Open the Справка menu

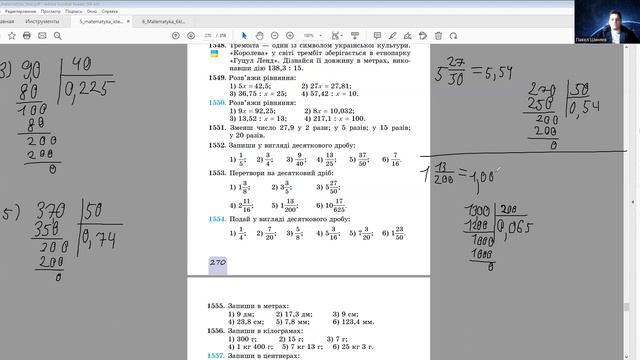click(109, 11)
